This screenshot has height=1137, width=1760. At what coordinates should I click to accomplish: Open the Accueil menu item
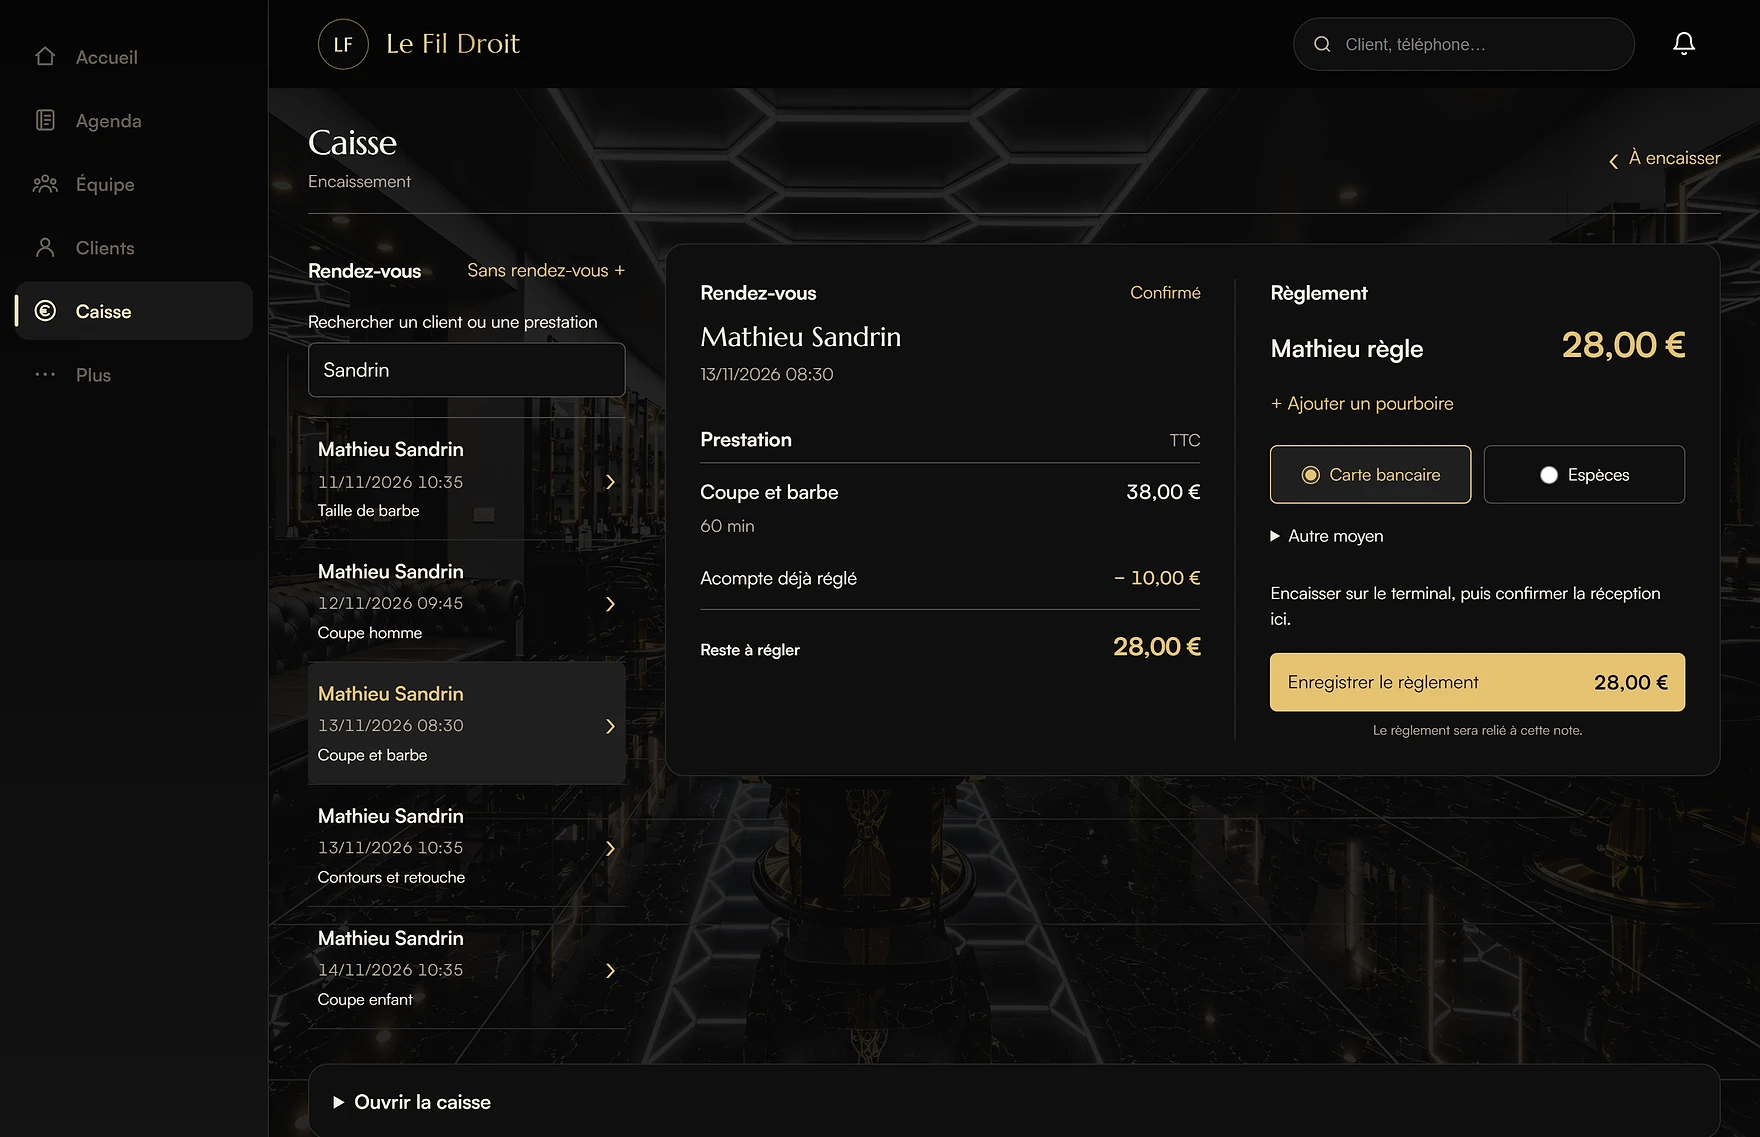134,57
